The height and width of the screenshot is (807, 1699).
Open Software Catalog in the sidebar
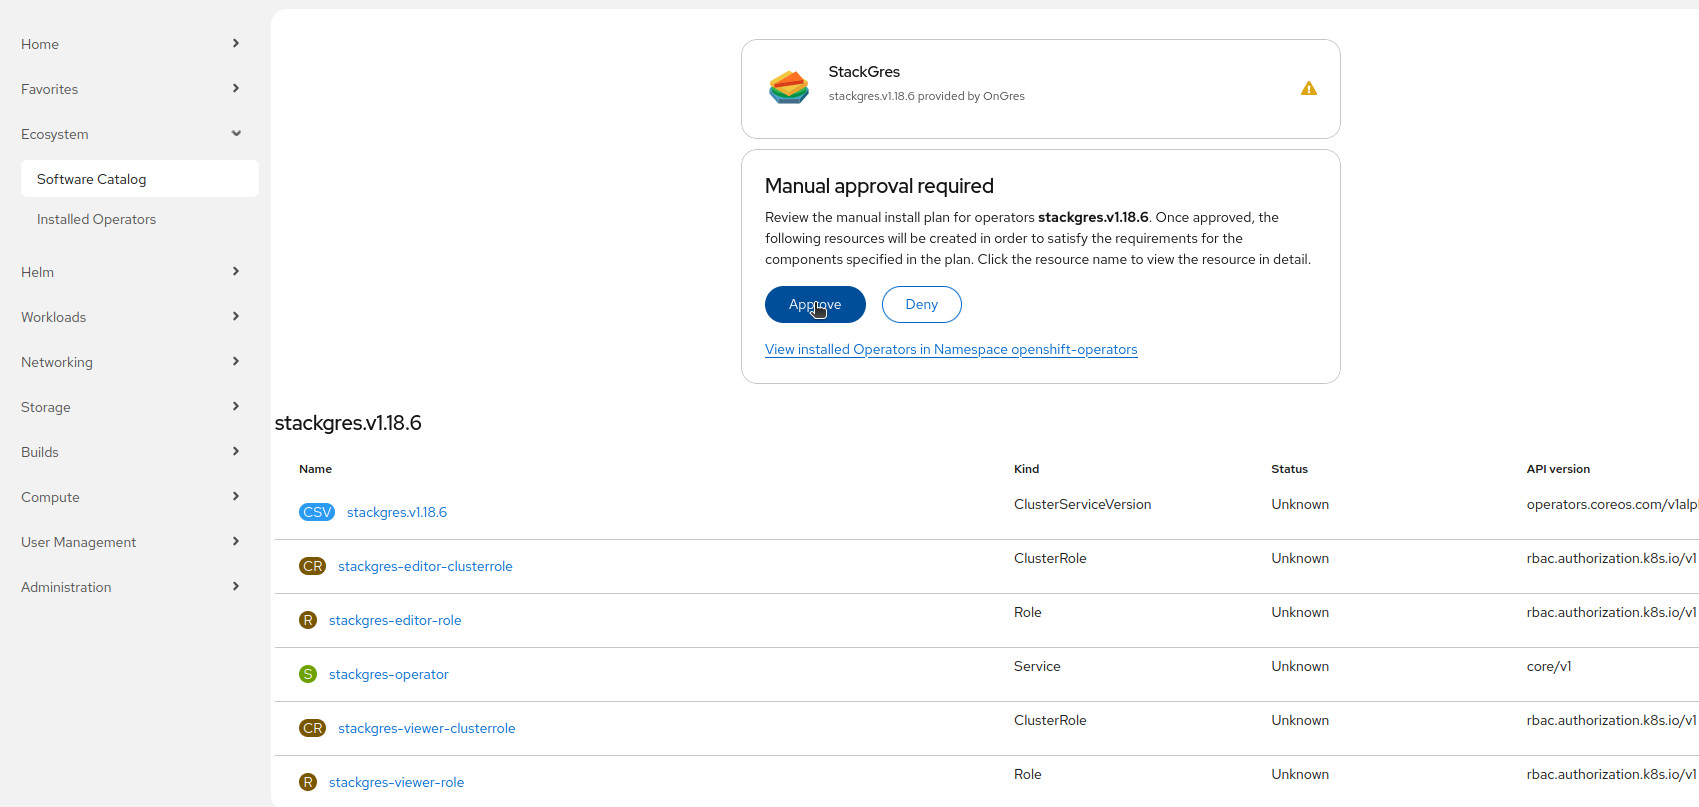coord(139,179)
